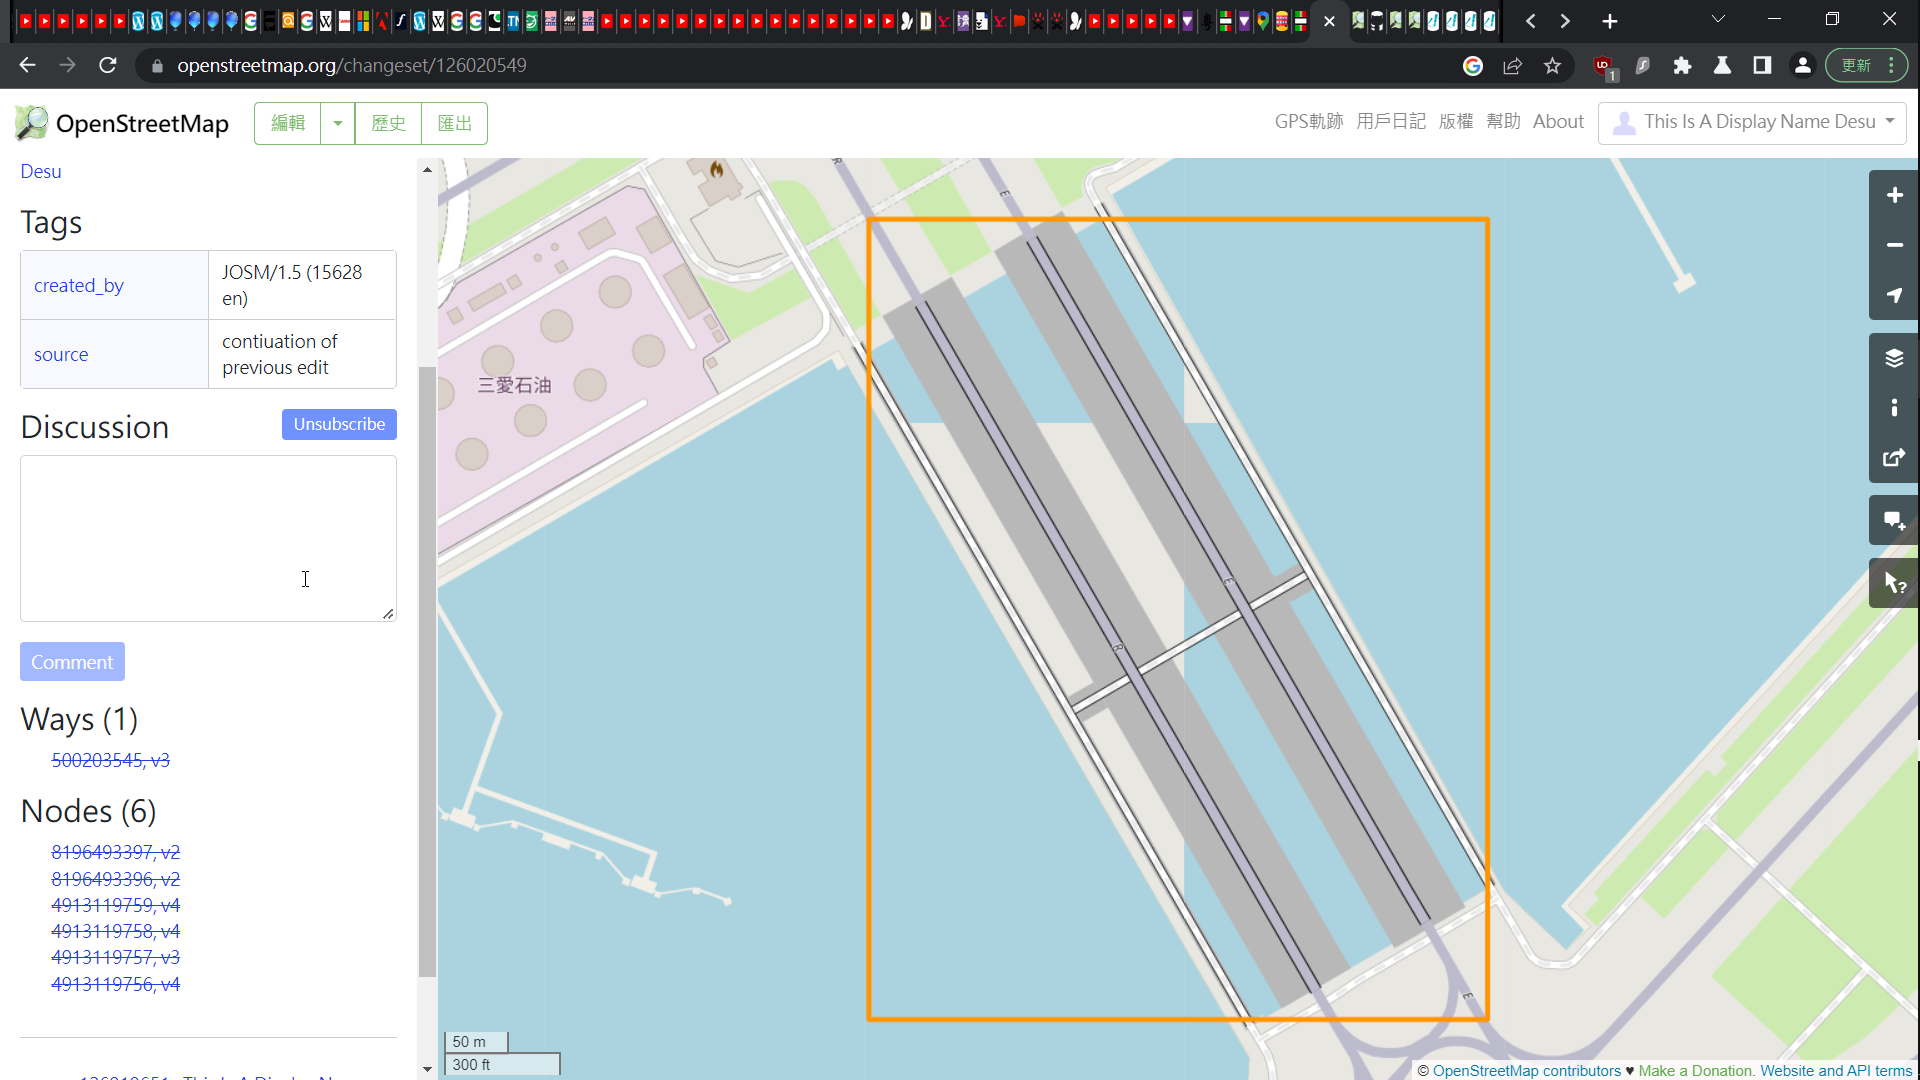Click the OpenStreetMap logo

tap(30, 122)
